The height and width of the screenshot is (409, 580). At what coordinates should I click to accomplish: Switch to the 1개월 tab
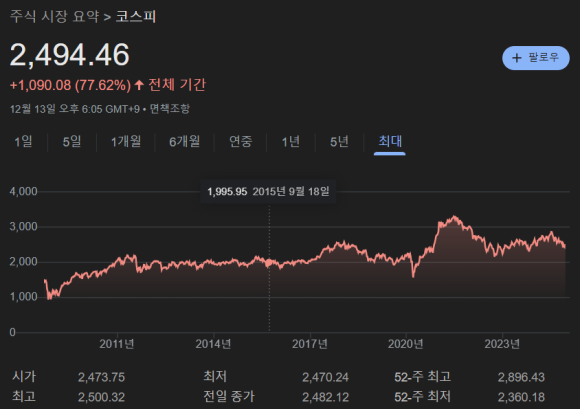[126, 142]
